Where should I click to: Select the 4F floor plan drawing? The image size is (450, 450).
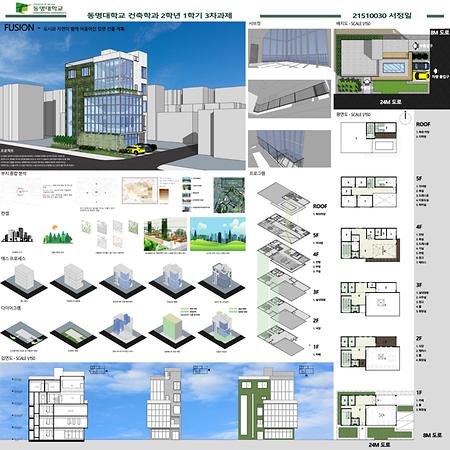[370, 244]
